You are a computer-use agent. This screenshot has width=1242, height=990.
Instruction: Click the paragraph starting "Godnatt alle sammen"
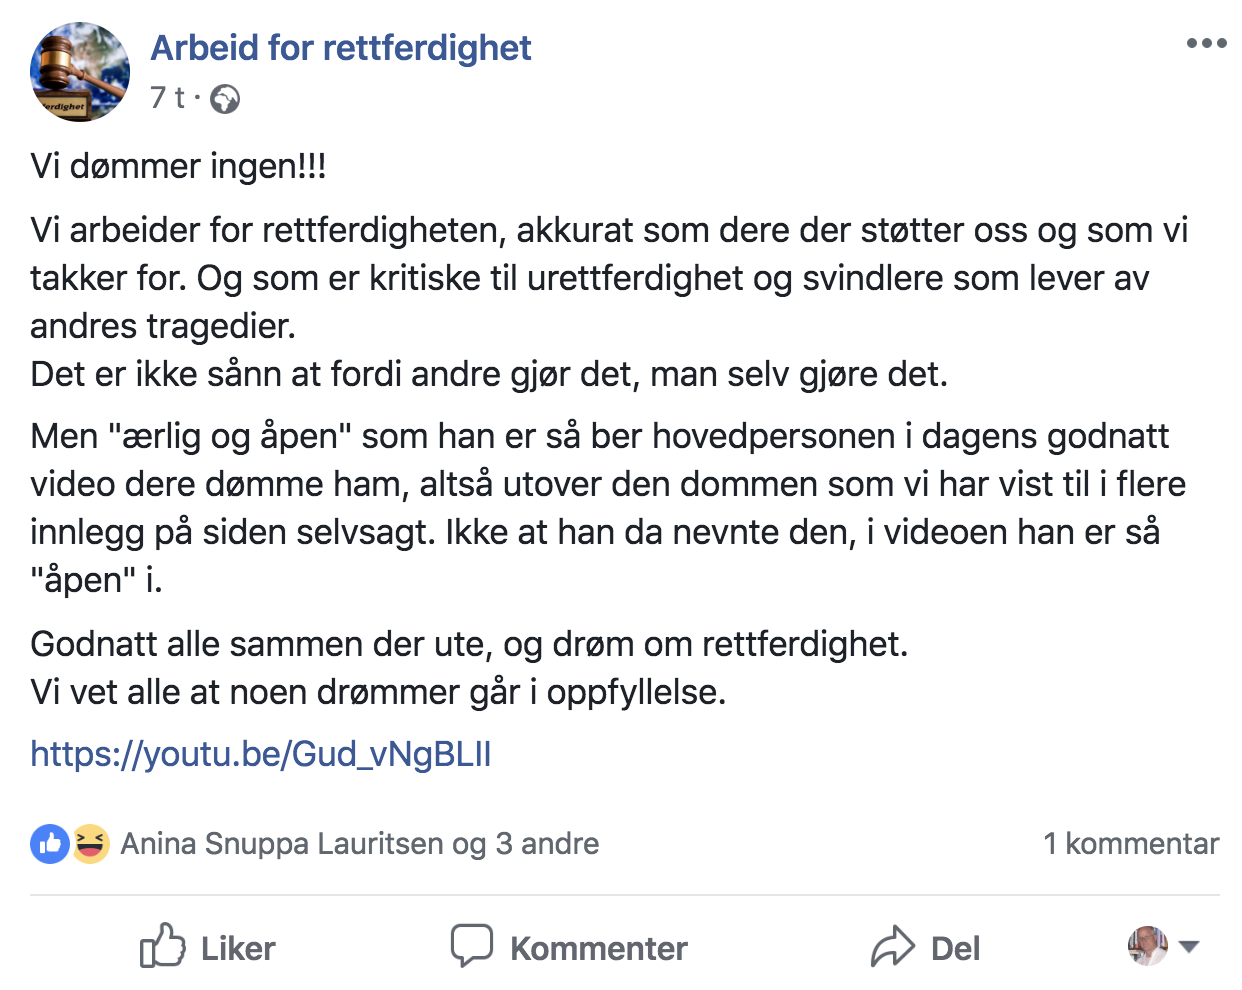[x=469, y=667]
